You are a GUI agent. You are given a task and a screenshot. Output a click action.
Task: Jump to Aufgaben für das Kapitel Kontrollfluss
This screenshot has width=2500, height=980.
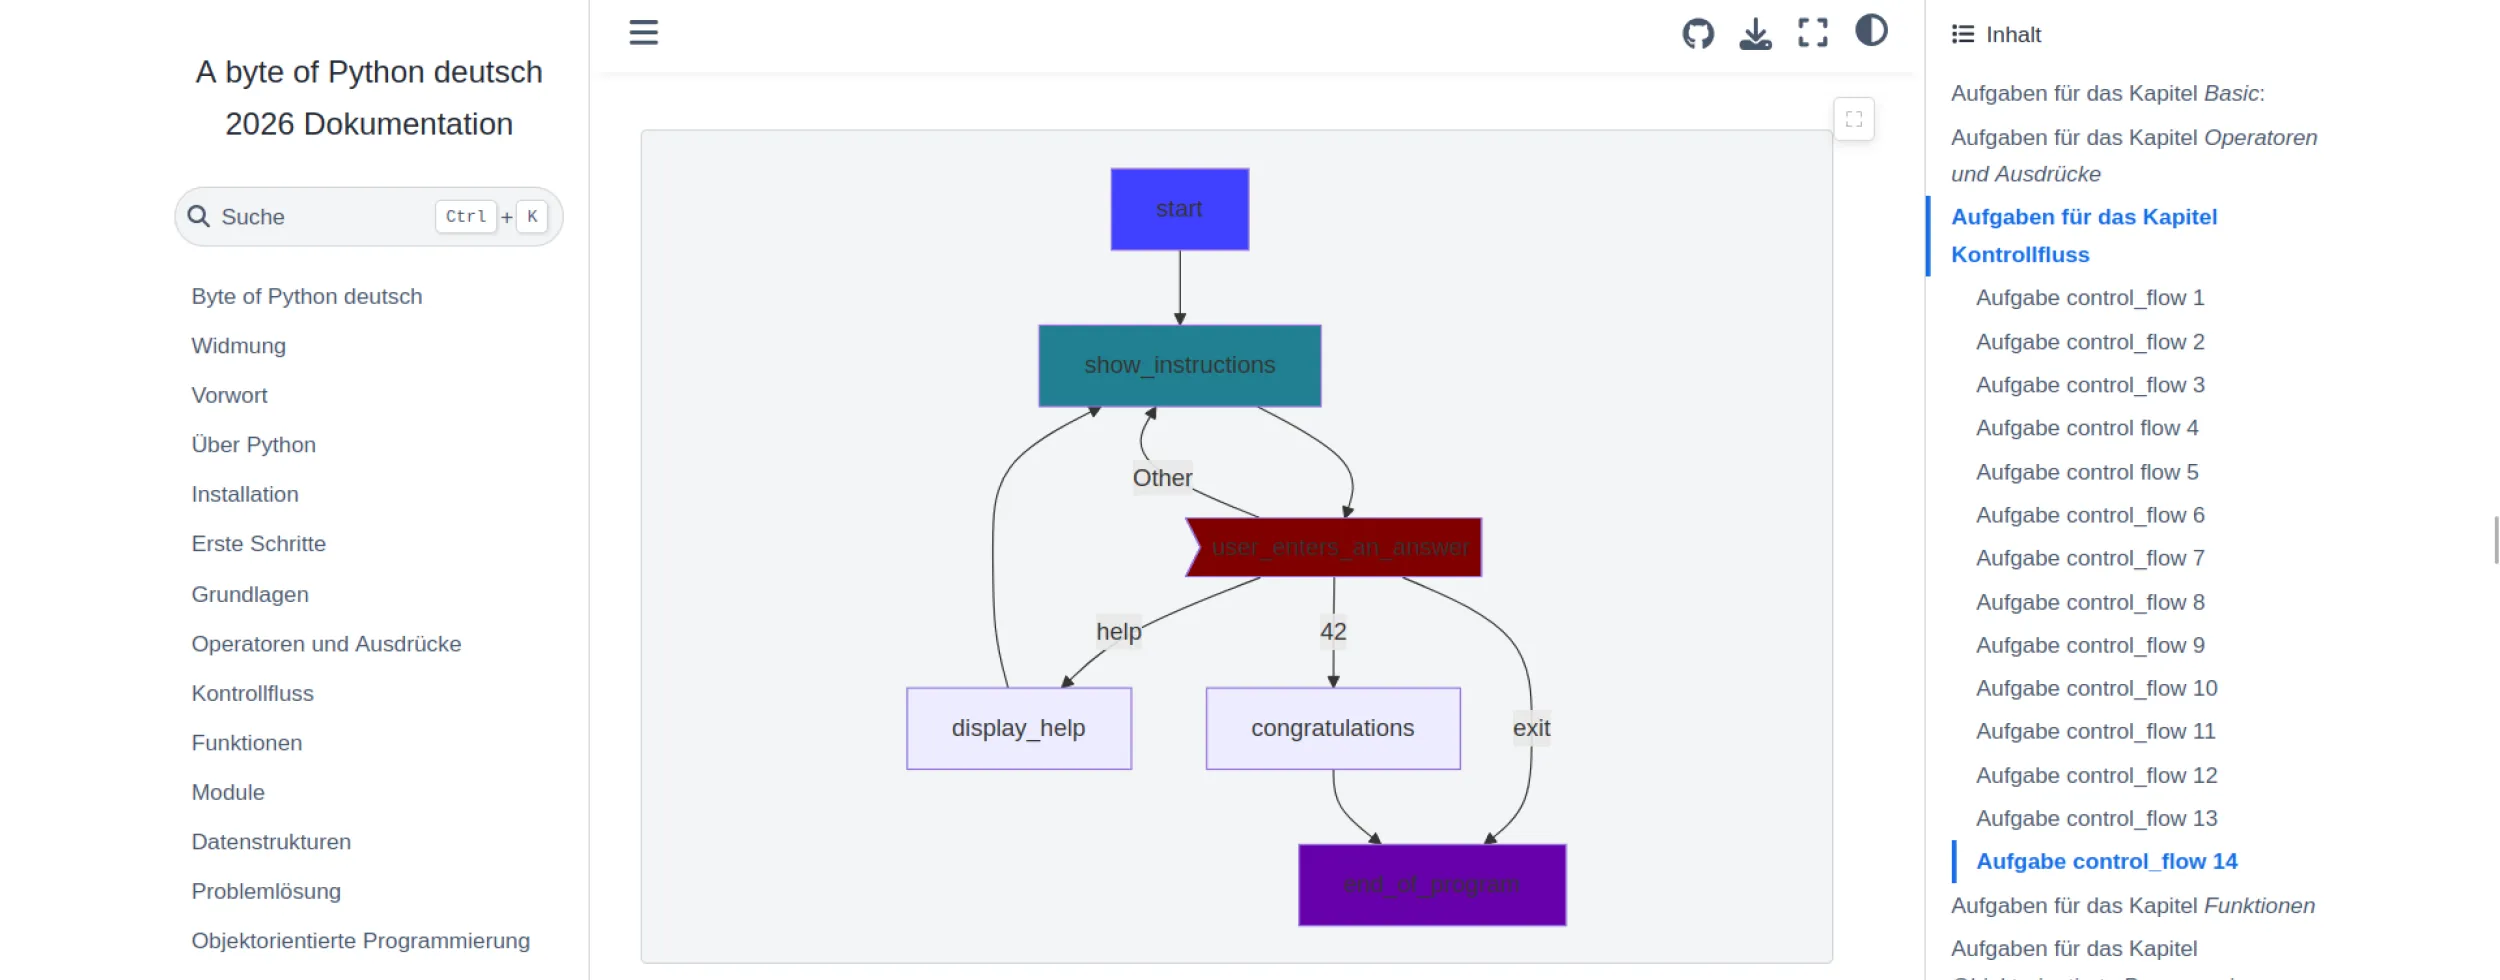[x=2084, y=235]
